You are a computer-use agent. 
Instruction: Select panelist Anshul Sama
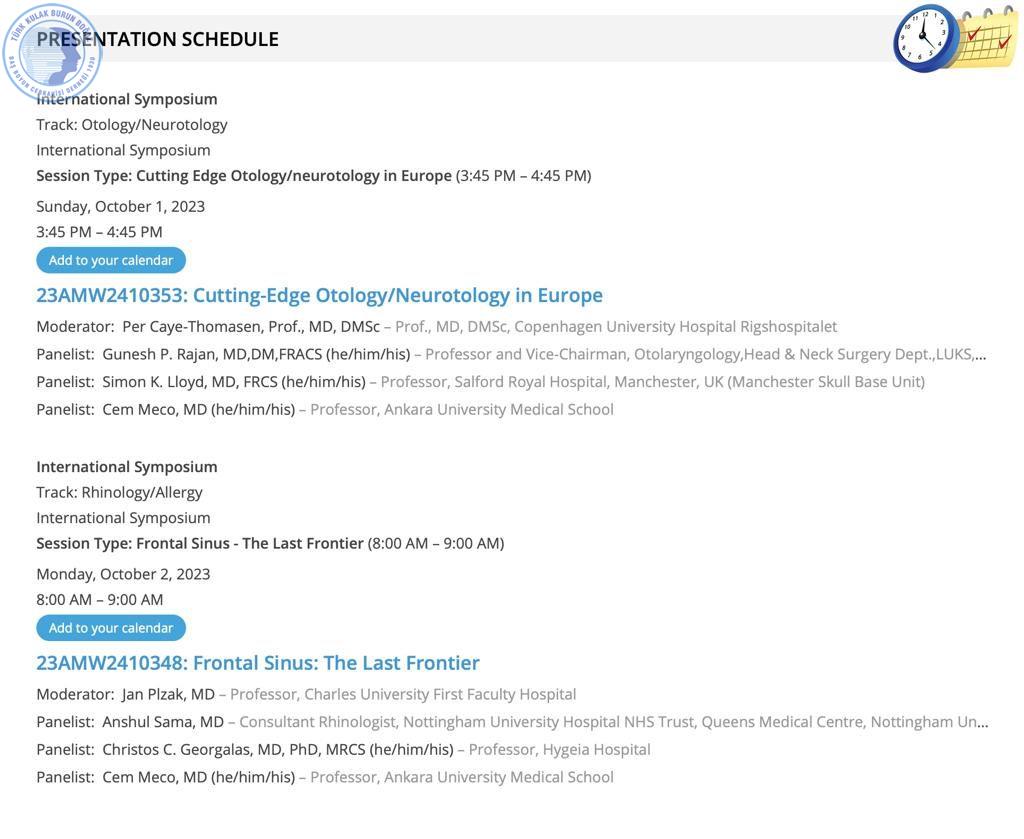(163, 721)
